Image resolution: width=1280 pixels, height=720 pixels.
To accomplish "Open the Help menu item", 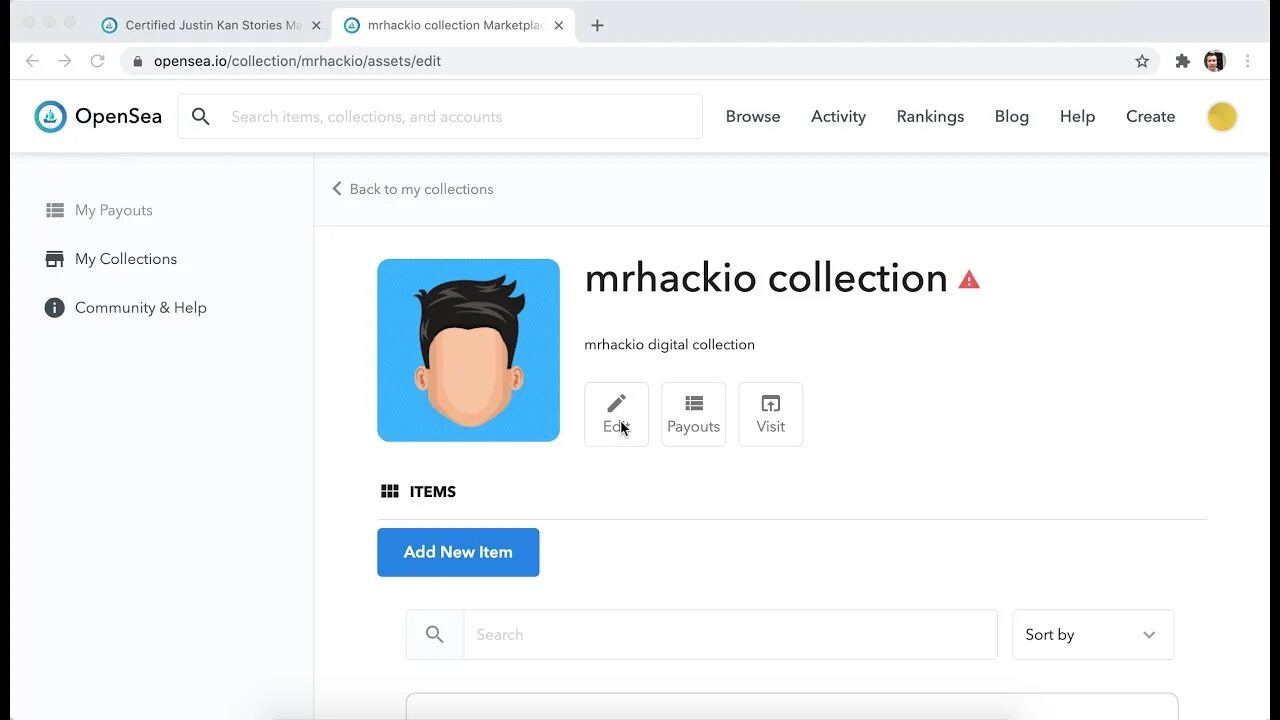I will (1077, 117).
